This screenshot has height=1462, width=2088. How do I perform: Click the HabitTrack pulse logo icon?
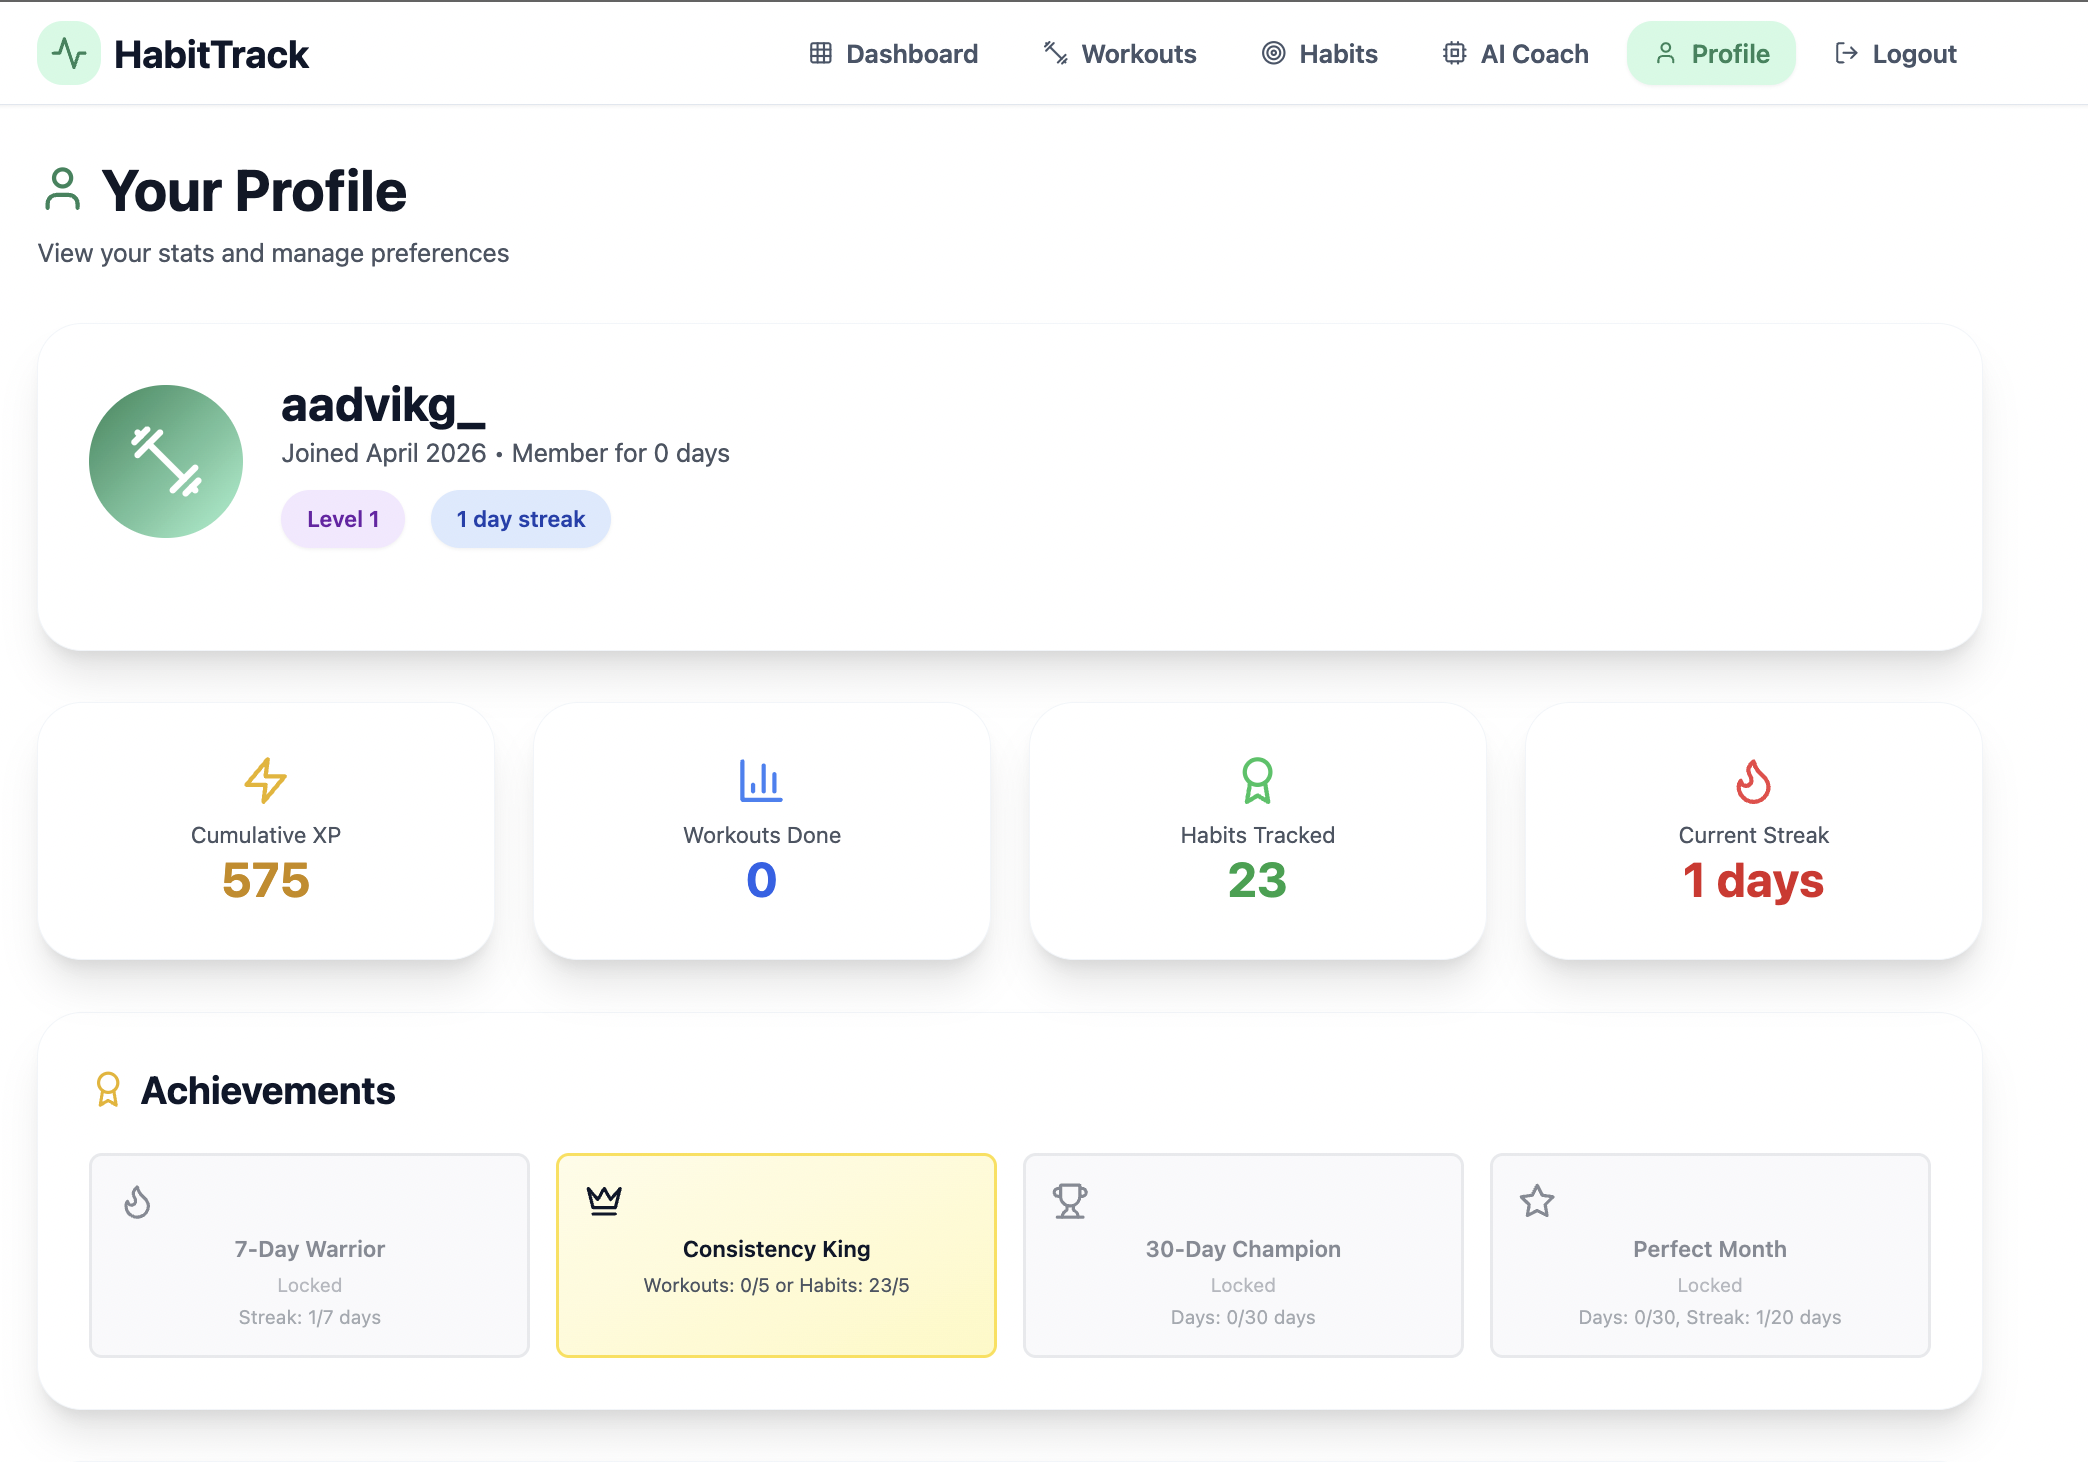[69, 53]
